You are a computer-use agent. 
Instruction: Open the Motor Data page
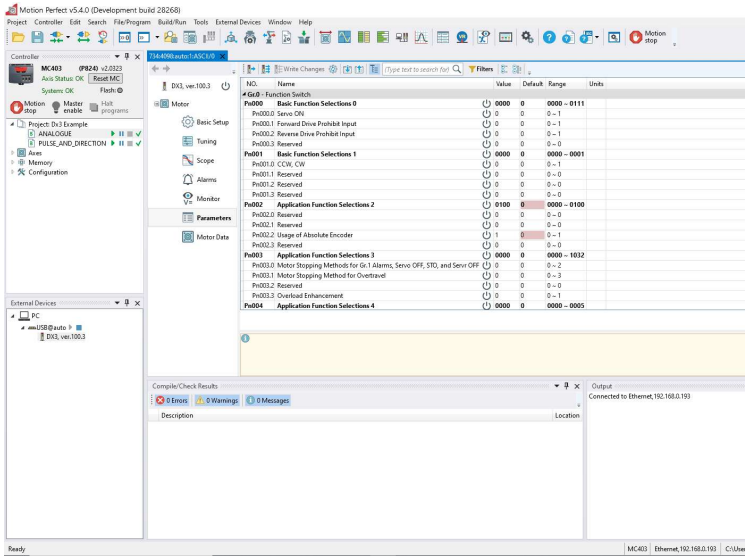[205, 237]
